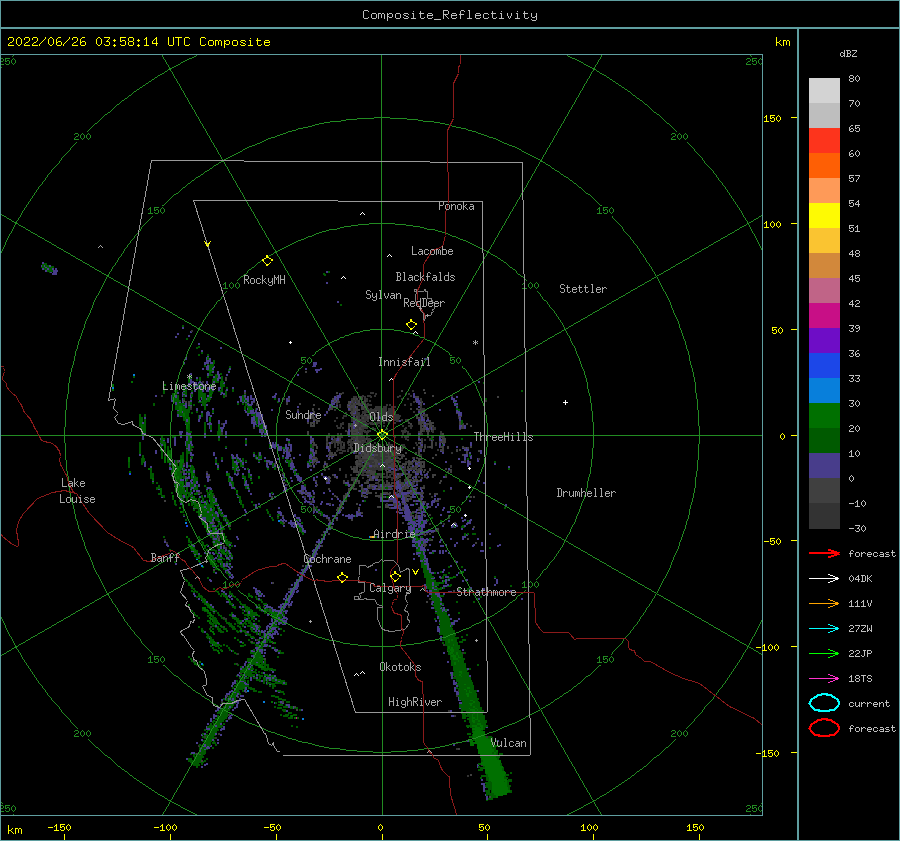The width and height of the screenshot is (900, 841).
Task: Click the green 22JP arrow in legend
Action: (824, 653)
